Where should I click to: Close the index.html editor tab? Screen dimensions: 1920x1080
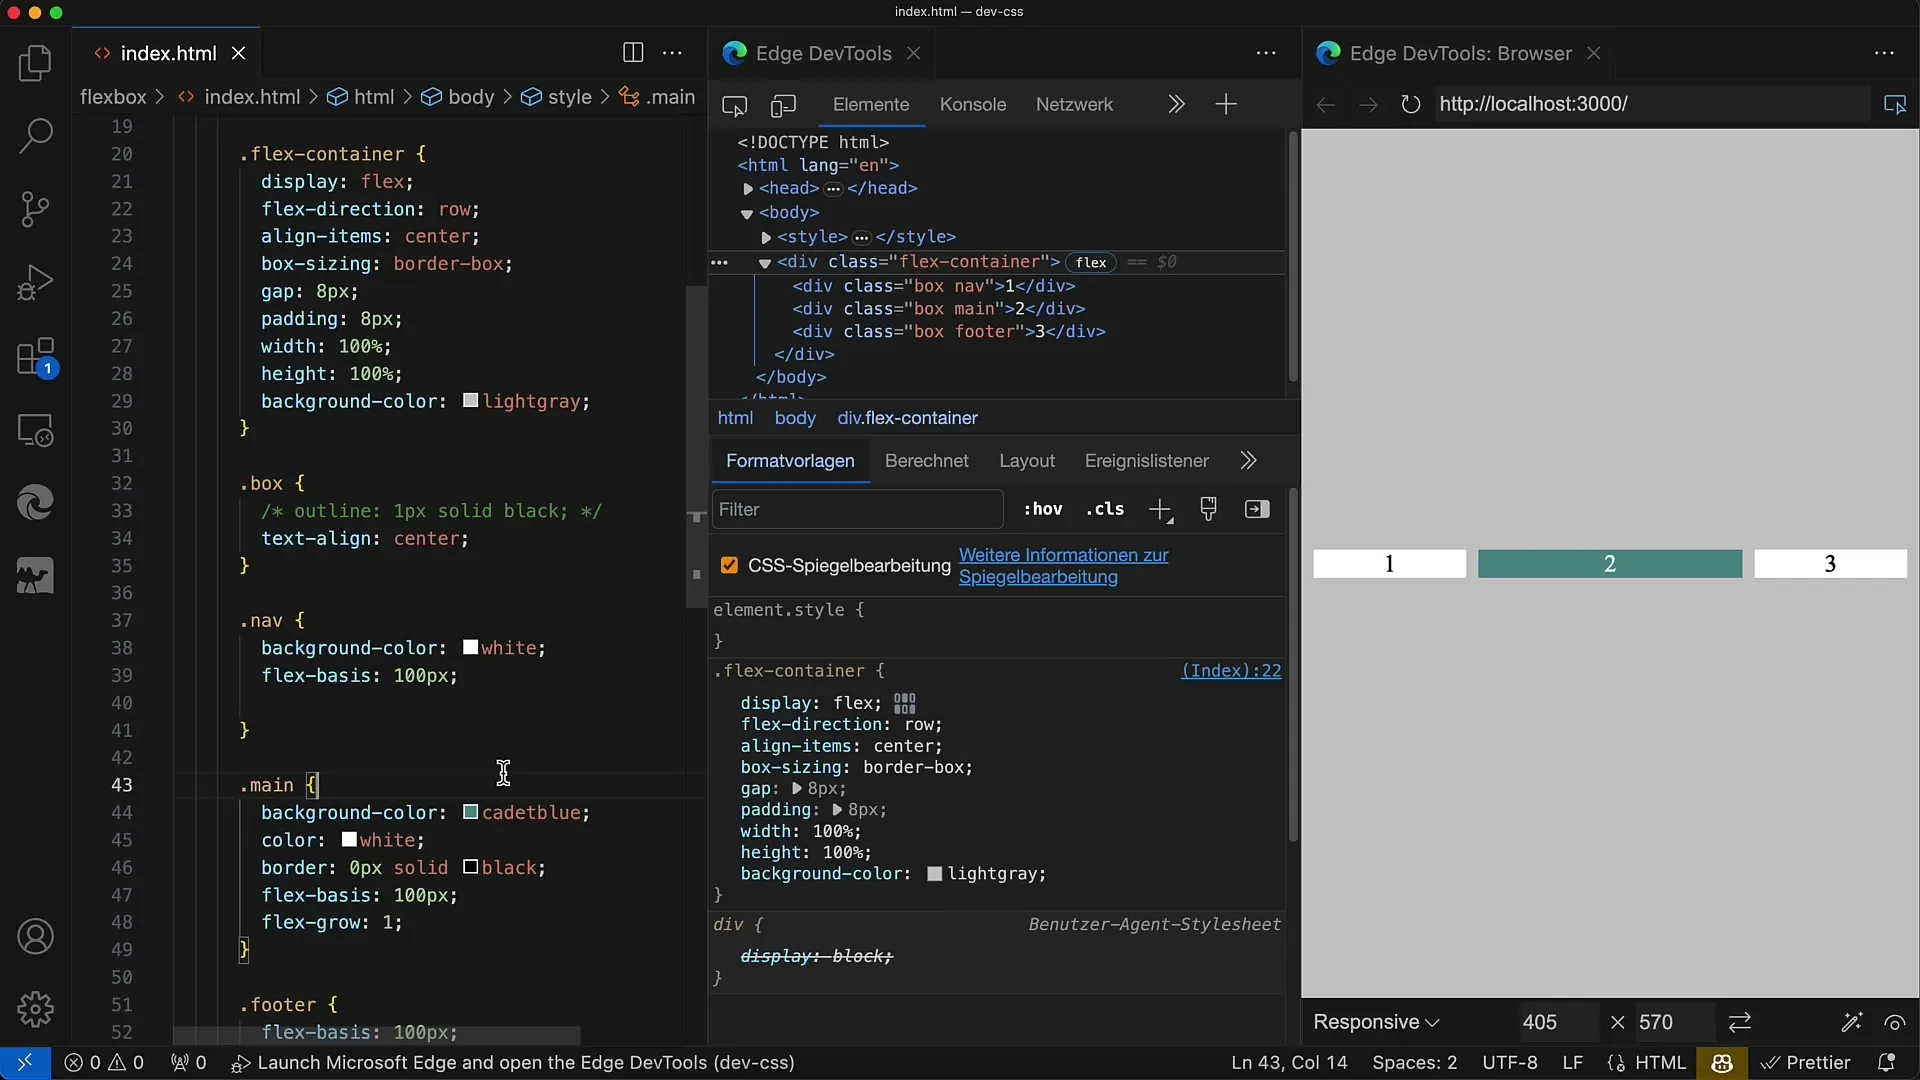[x=238, y=53]
